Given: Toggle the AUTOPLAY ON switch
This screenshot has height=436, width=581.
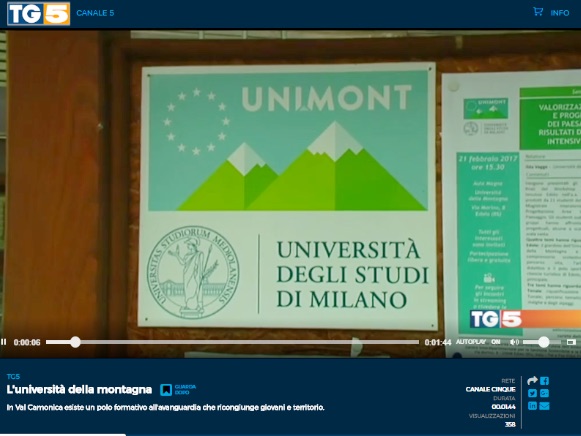Looking at the screenshot, I should (x=478, y=342).
